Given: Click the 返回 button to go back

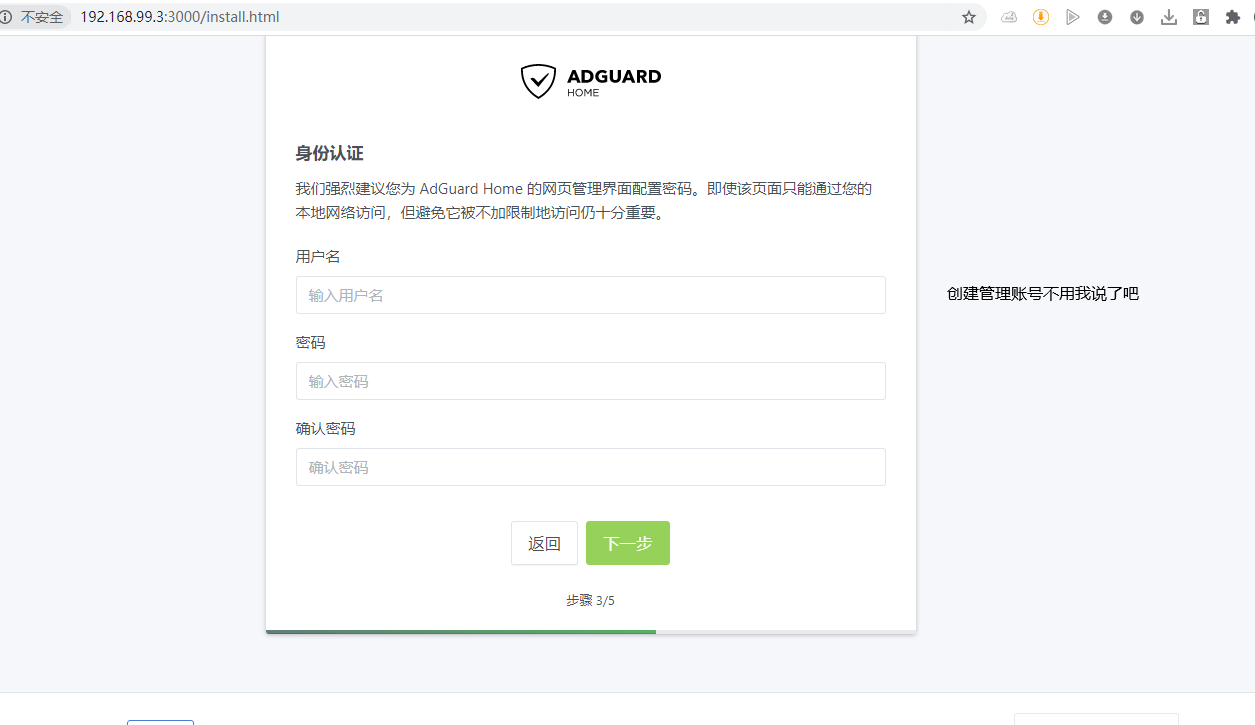Looking at the screenshot, I should tap(544, 543).
